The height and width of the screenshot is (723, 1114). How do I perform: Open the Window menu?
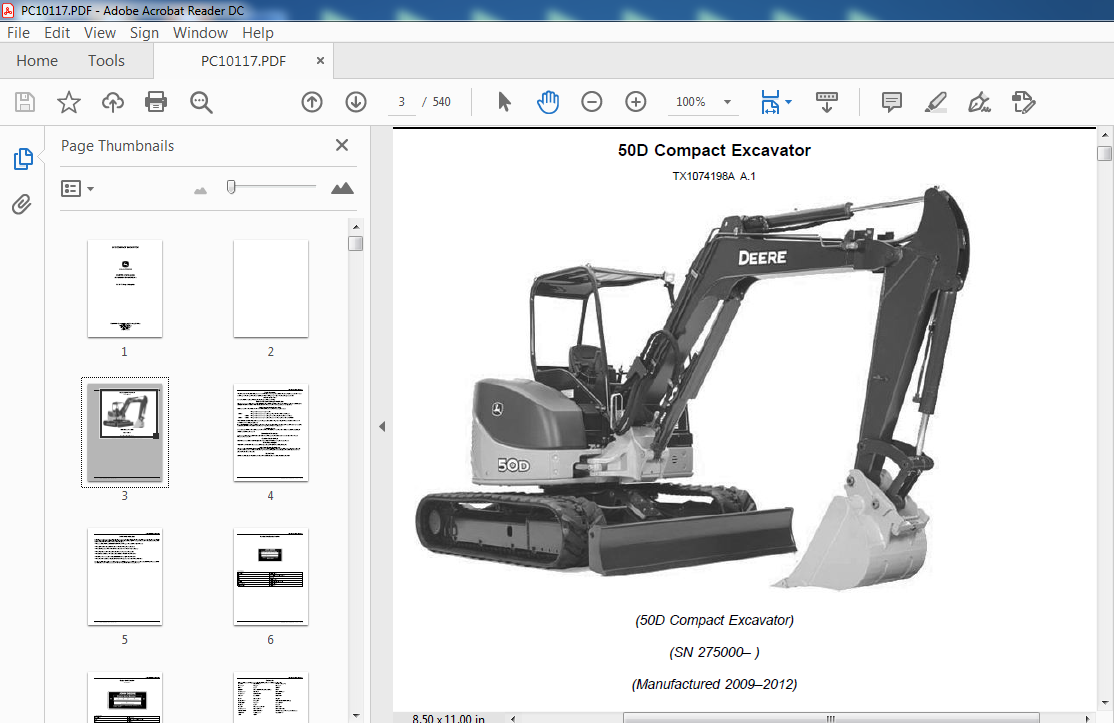click(200, 33)
